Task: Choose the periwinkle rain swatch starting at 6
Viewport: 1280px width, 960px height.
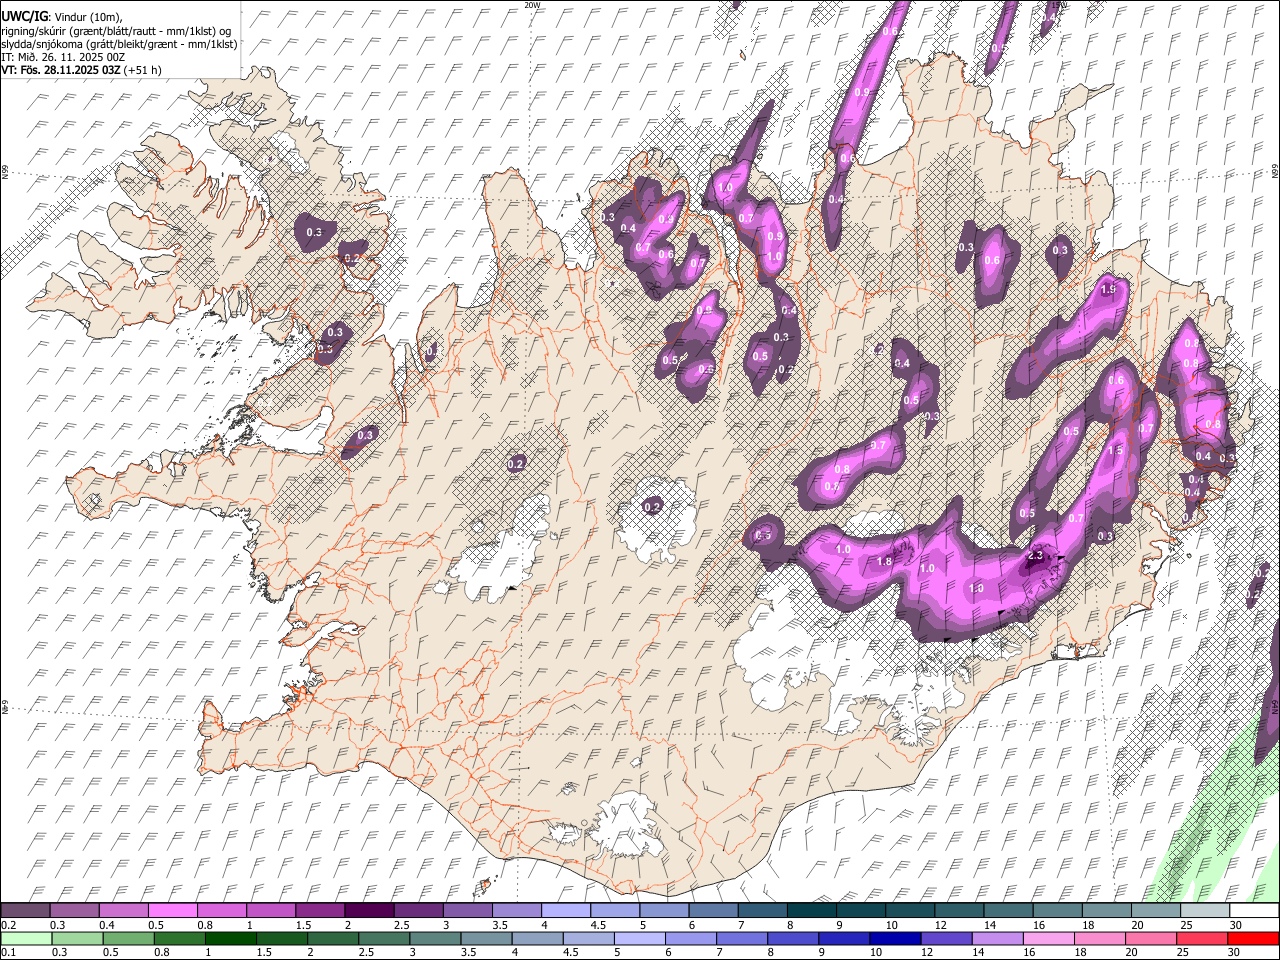Action: coord(690,938)
